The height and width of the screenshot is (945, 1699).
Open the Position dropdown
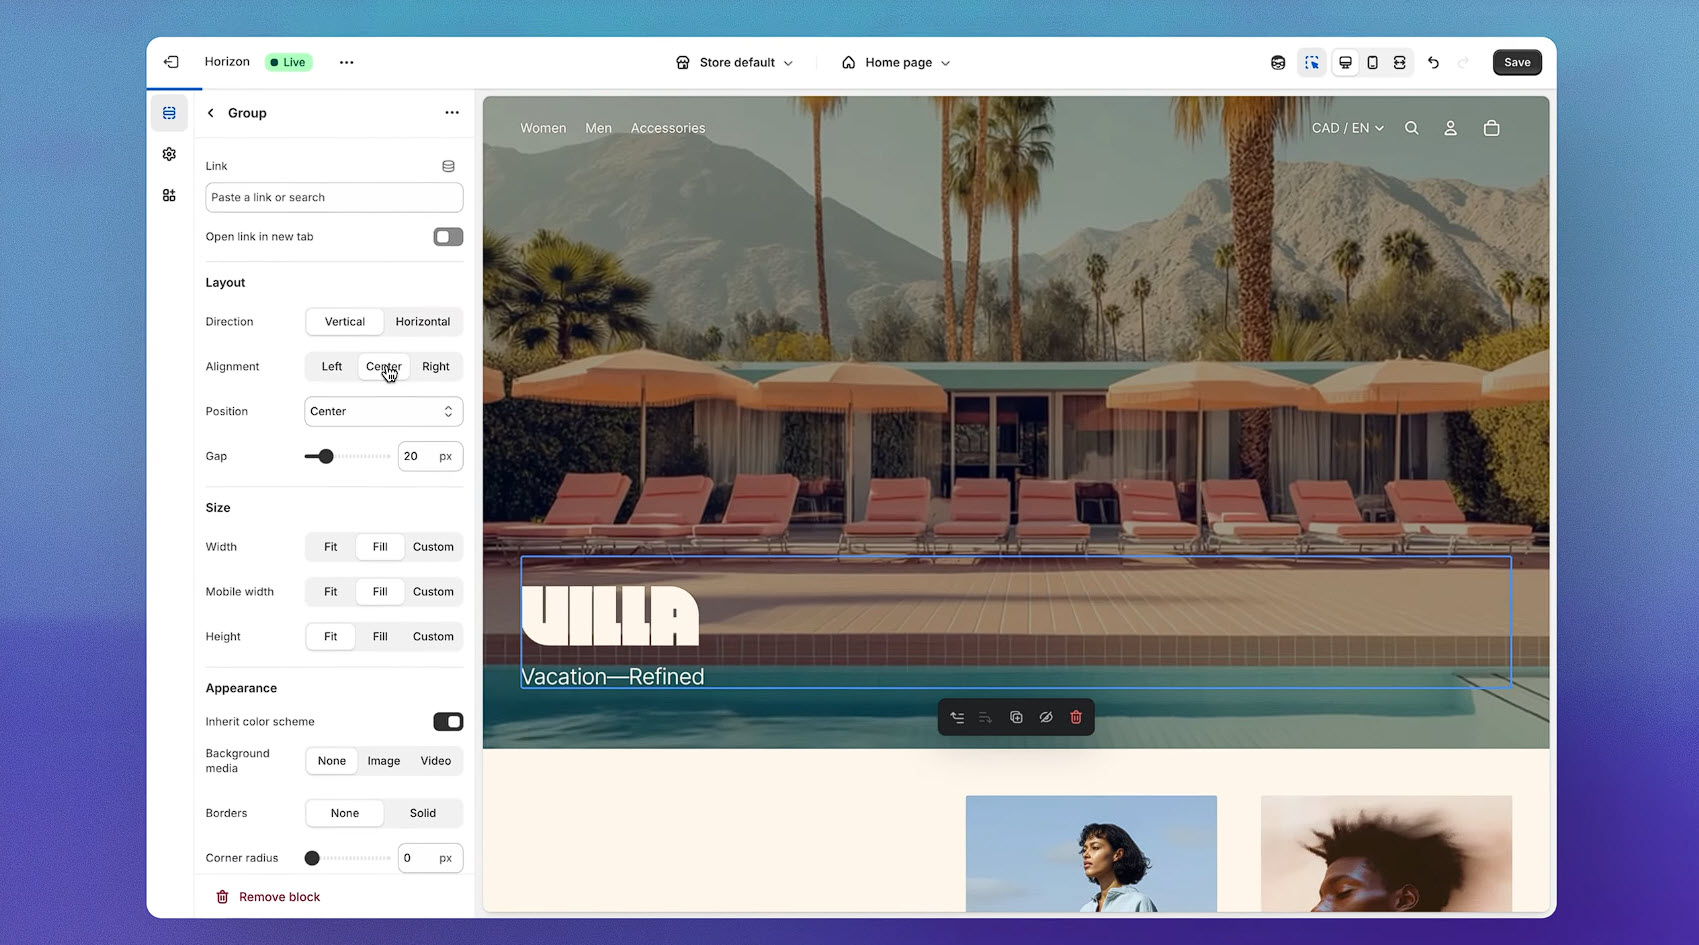(383, 411)
